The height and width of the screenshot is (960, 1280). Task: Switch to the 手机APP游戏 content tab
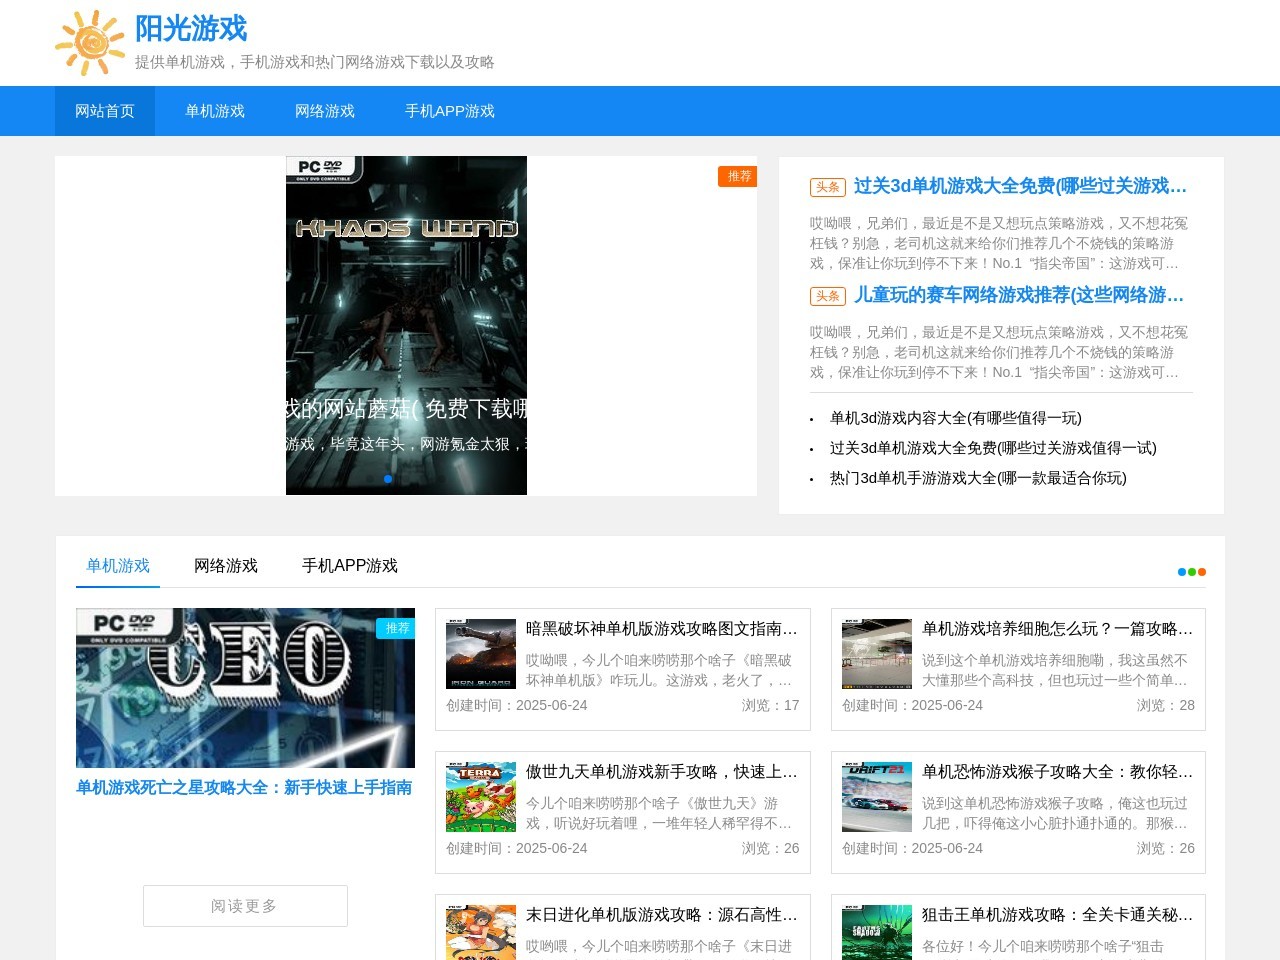click(x=350, y=566)
